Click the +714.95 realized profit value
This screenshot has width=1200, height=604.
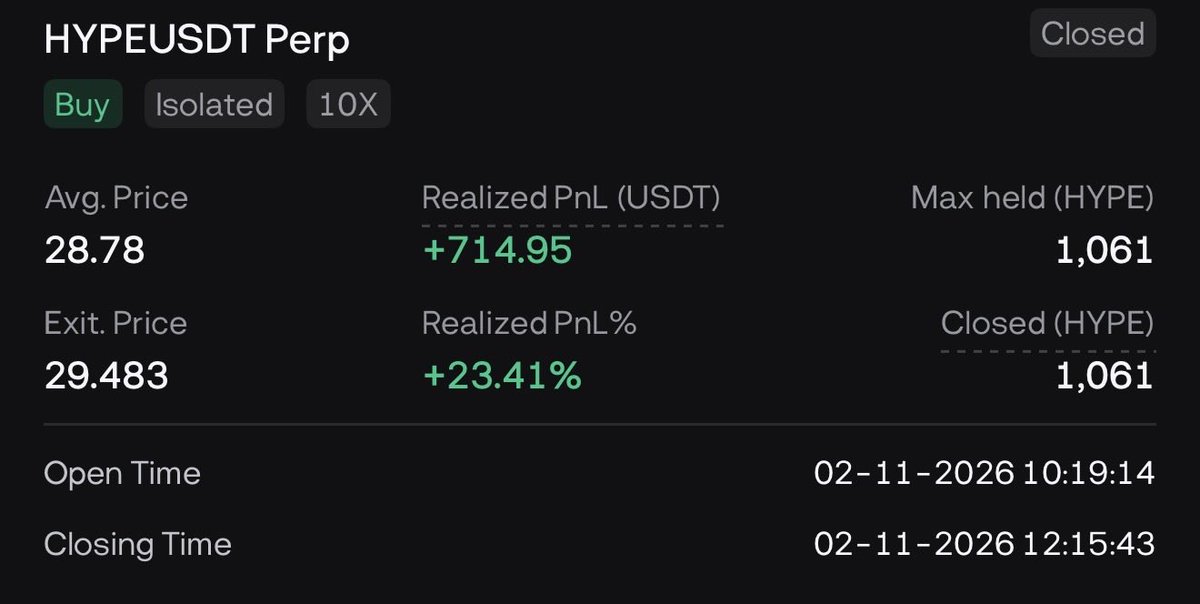tap(497, 250)
